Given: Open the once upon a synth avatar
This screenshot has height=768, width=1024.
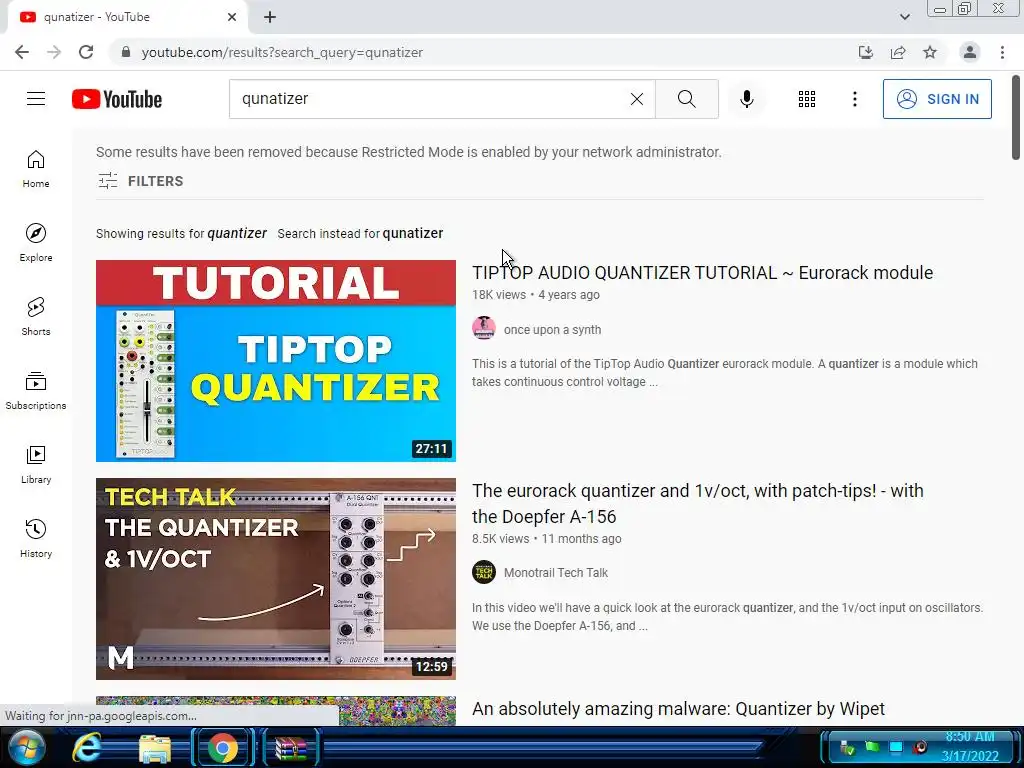Looking at the screenshot, I should pos(484,328).
